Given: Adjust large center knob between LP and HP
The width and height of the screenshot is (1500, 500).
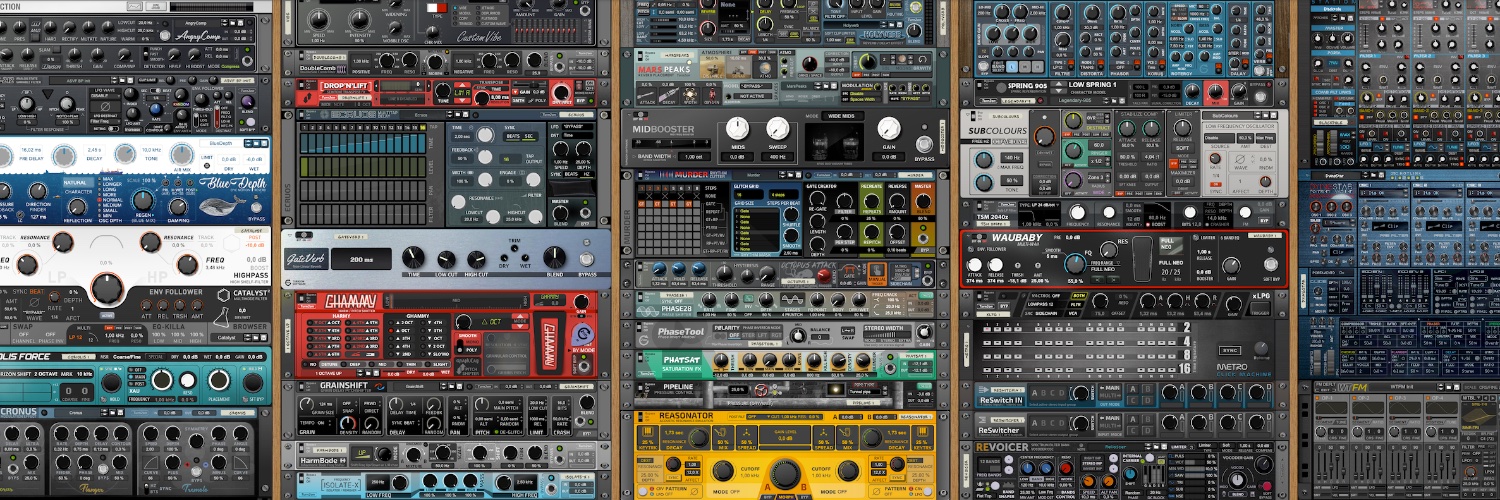Looking at the screenshot, I should click(x=107, y=289).
